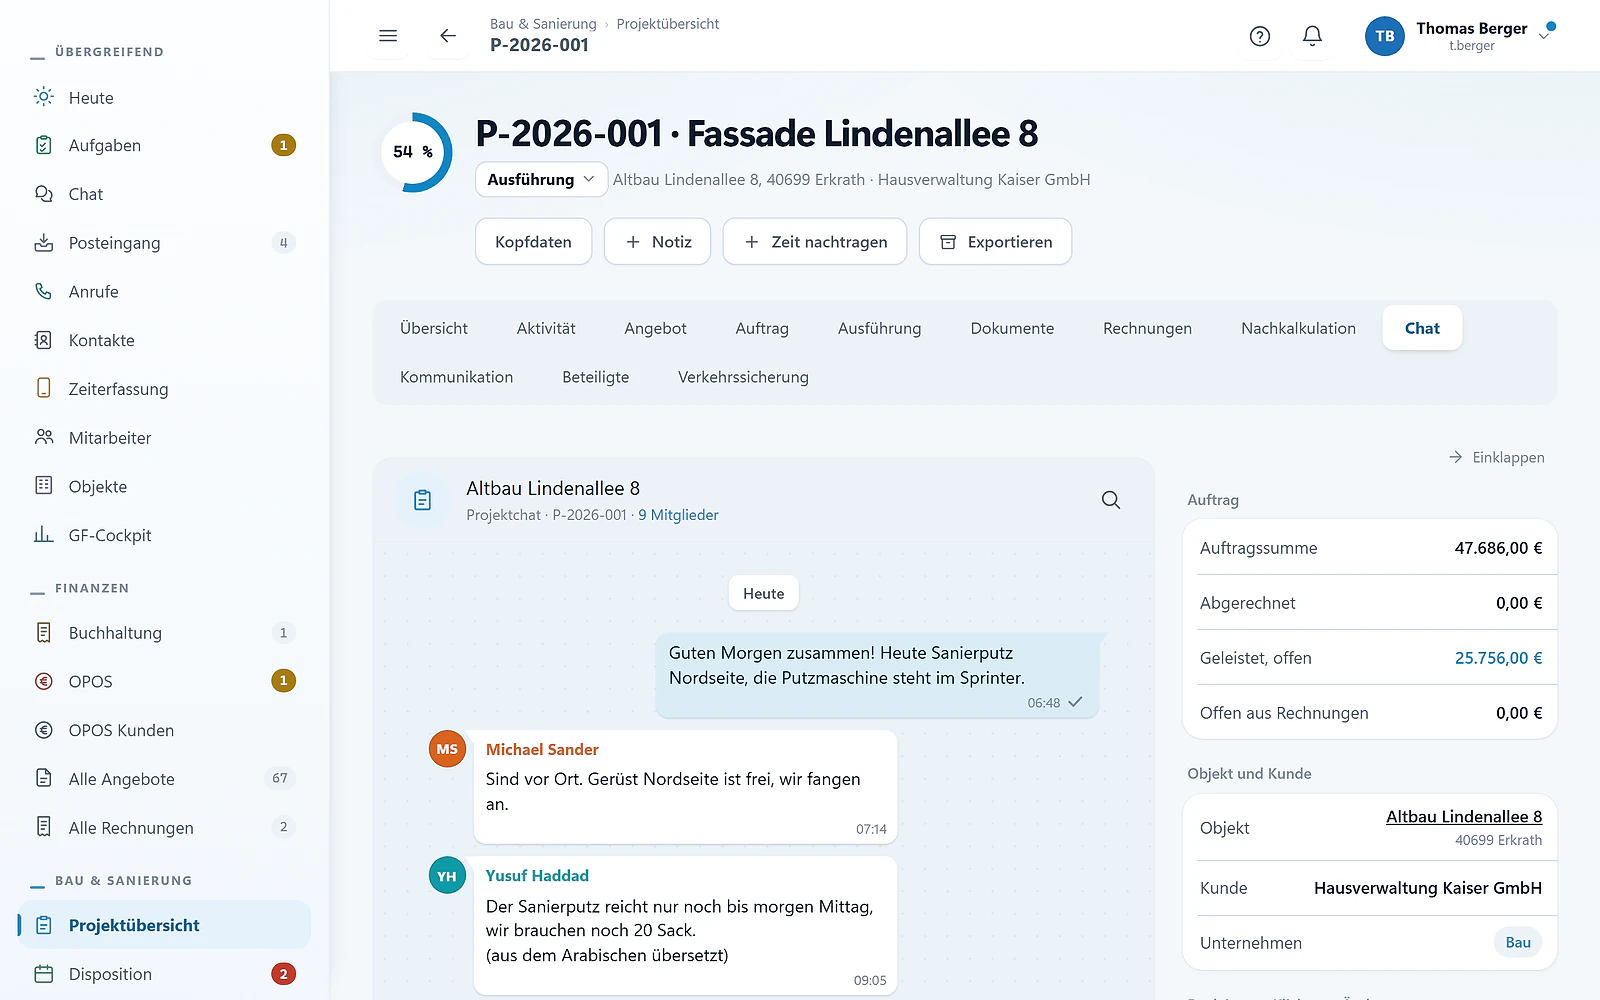Screen dimensions: 1600x1000
Task: Collapse the Übergreifend sidebar section
Action: (98, 52)
